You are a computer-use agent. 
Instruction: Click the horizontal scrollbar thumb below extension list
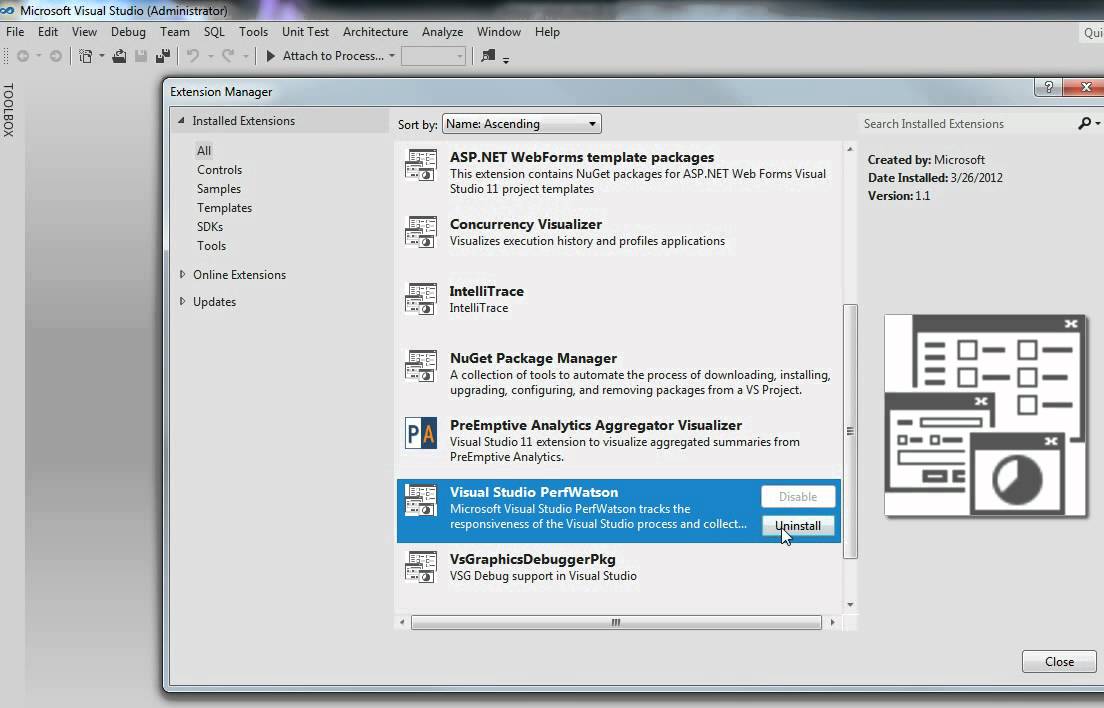click(x=616, y=622)
